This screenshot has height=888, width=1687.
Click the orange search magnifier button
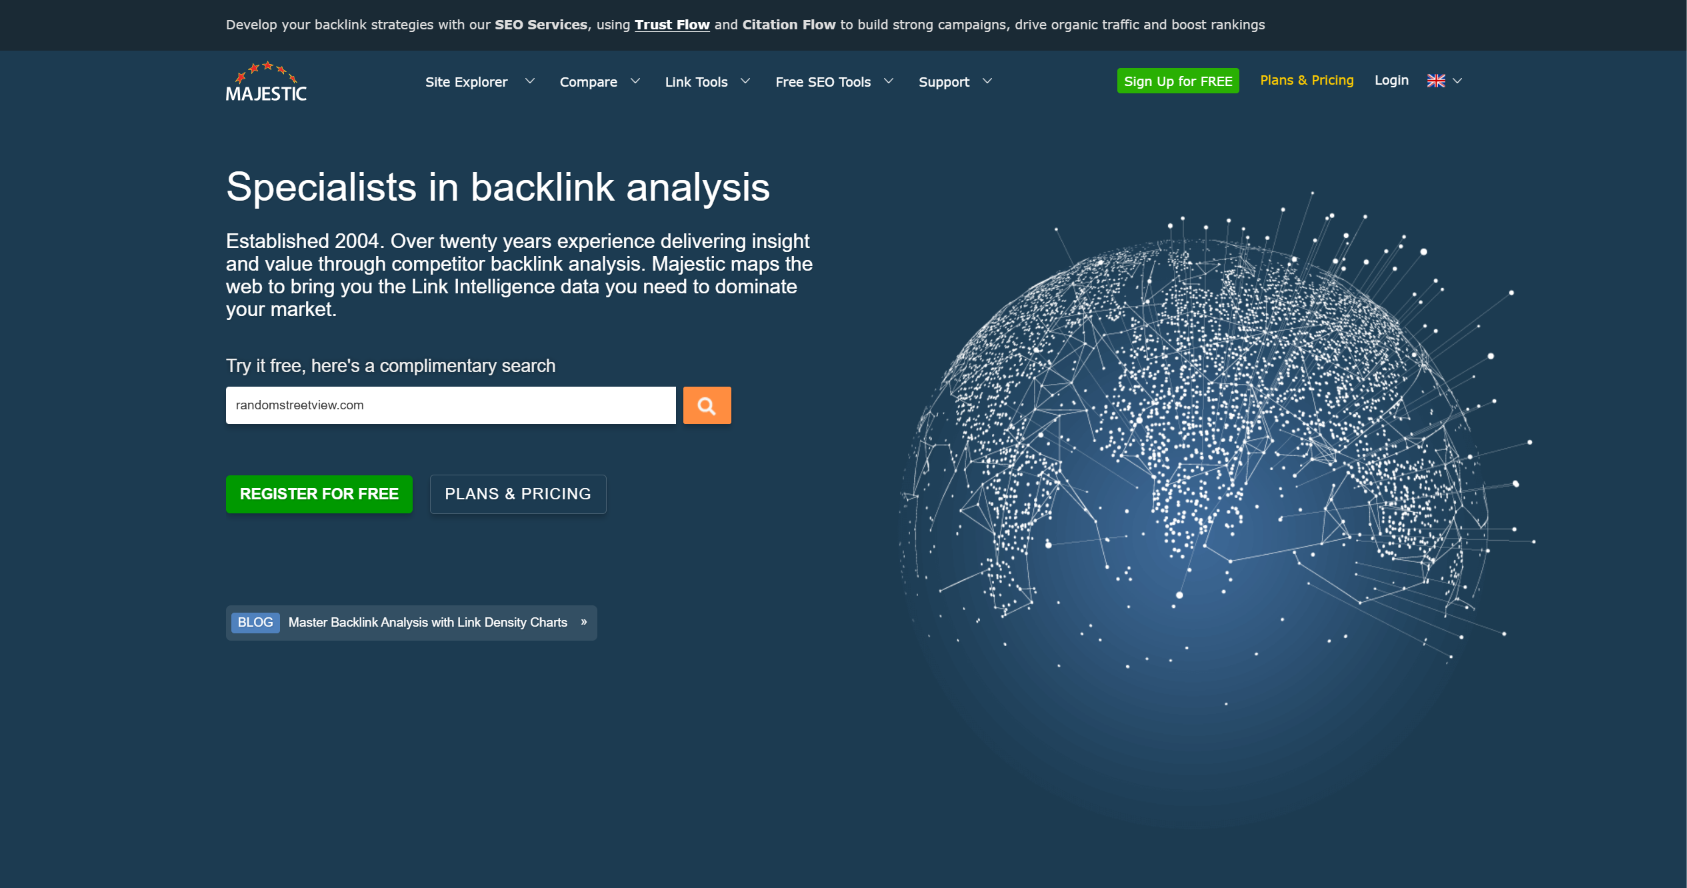[707, 405]
